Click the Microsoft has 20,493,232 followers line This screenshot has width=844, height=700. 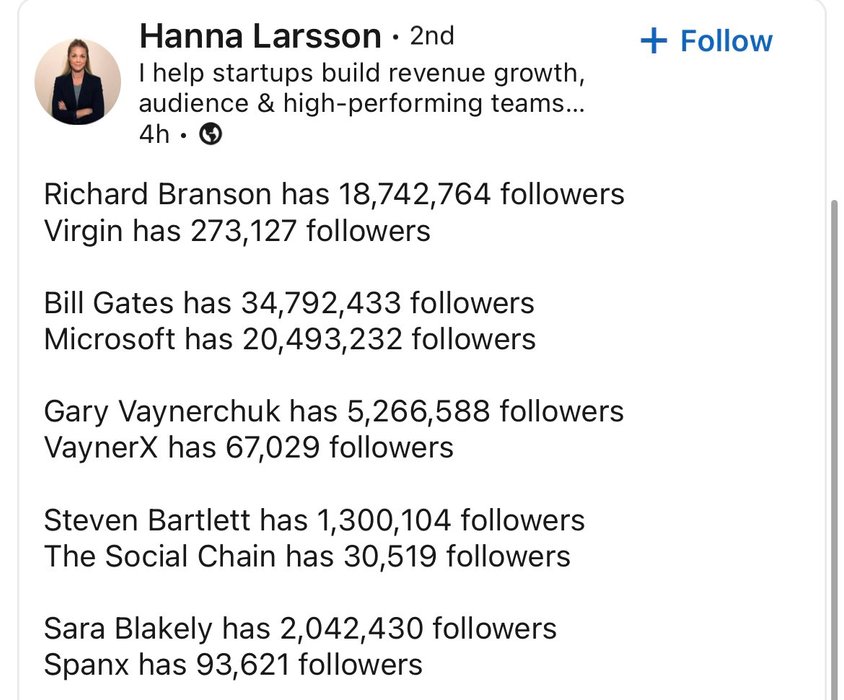(290, 339)
